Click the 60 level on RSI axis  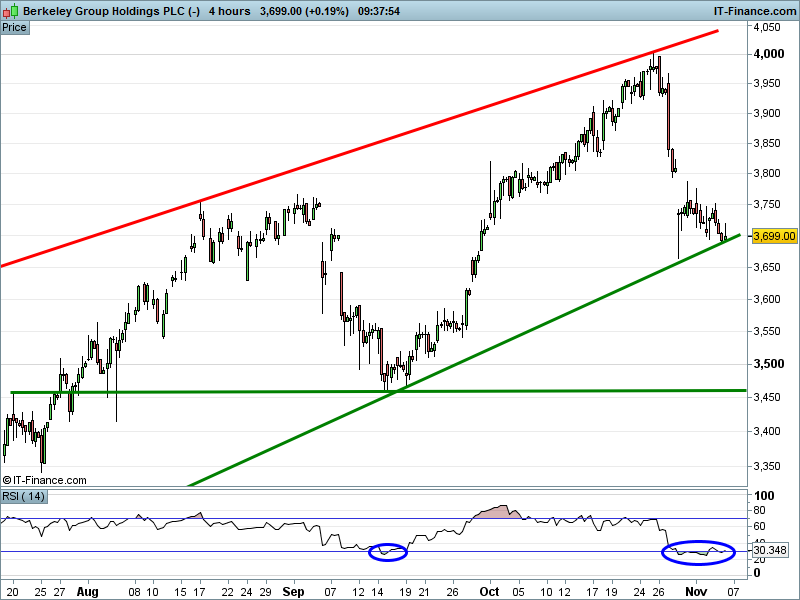[x=759, y=526]
